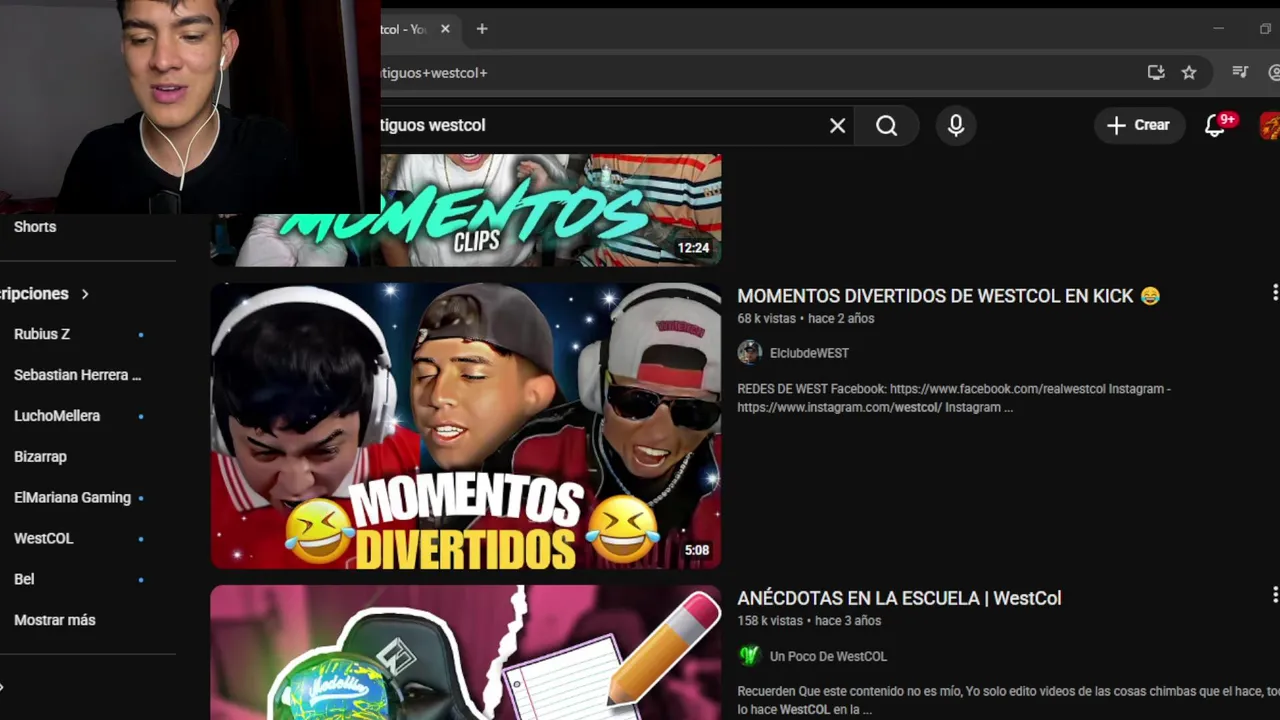The image size is (1280, 720).
Task: Open Rubius Z subscription
Action: click(42, 334)
